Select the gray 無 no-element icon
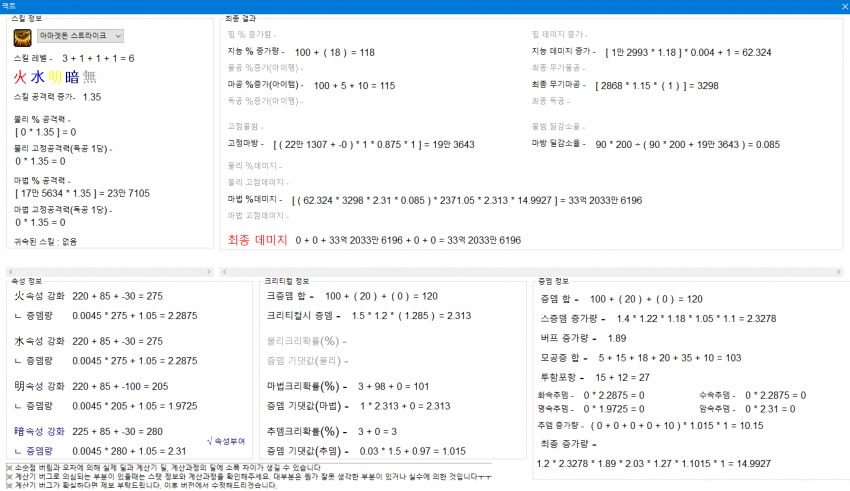This screenshot has height=491, width=850. click(x=90, y=77)
